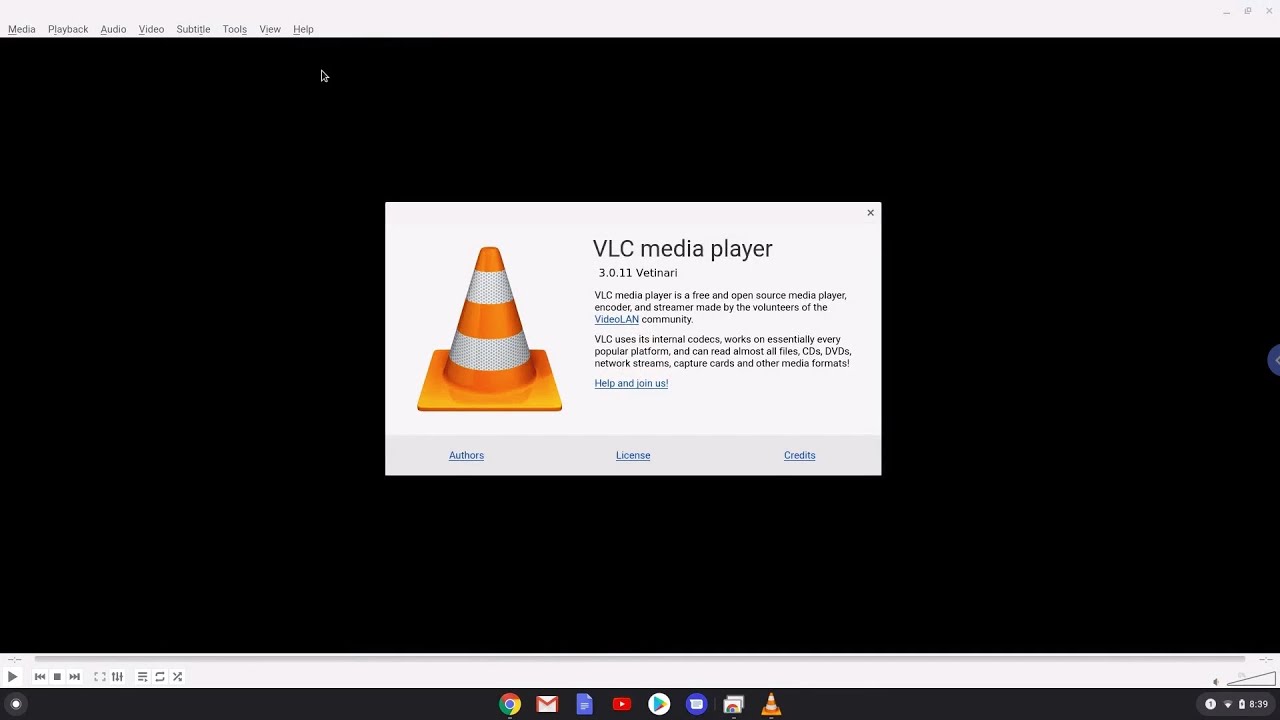Skip to the next media item
Image resolution: width=1280 pixels, height=720 pixels.
pyautogui.click(x=74, y=677)
